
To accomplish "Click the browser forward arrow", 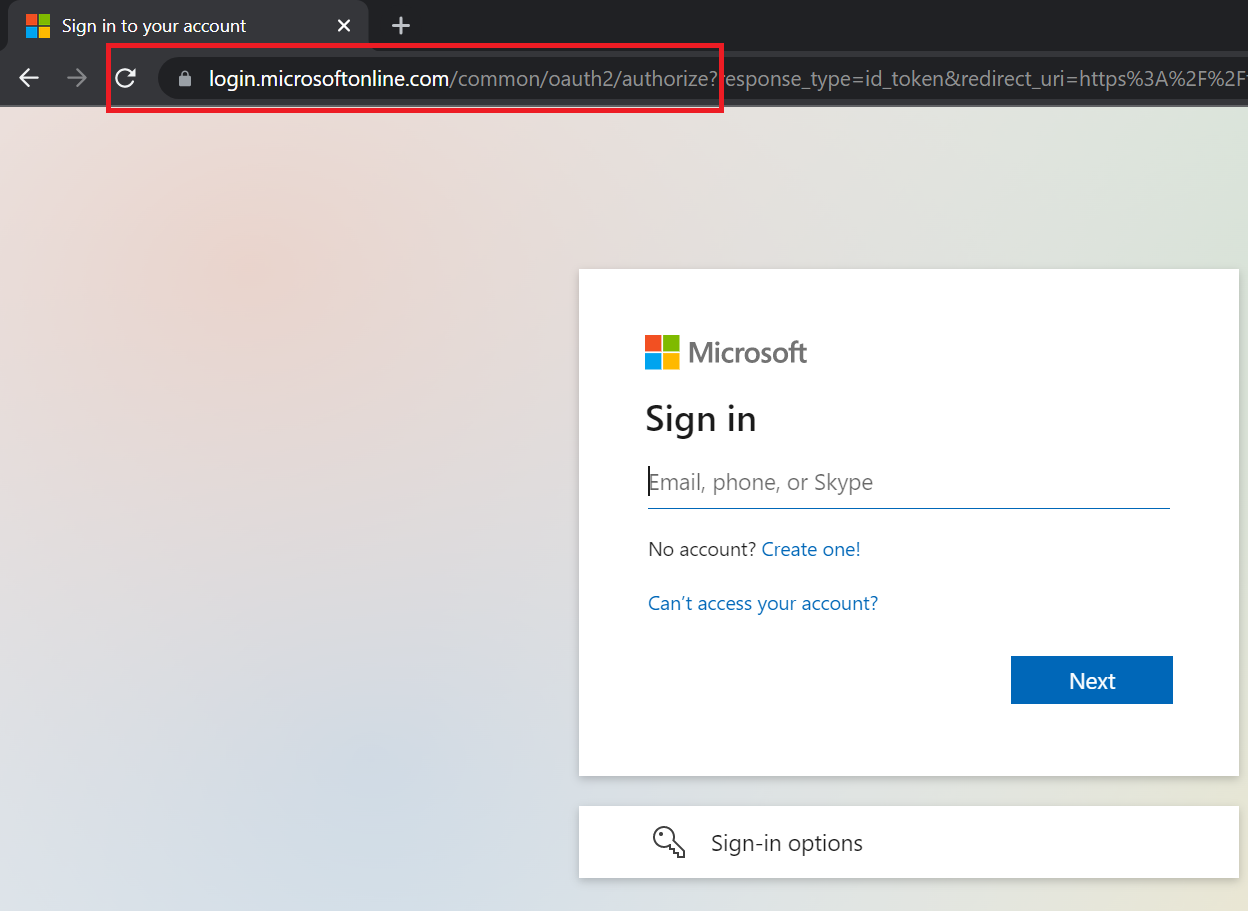I will (x=77, y=78).
